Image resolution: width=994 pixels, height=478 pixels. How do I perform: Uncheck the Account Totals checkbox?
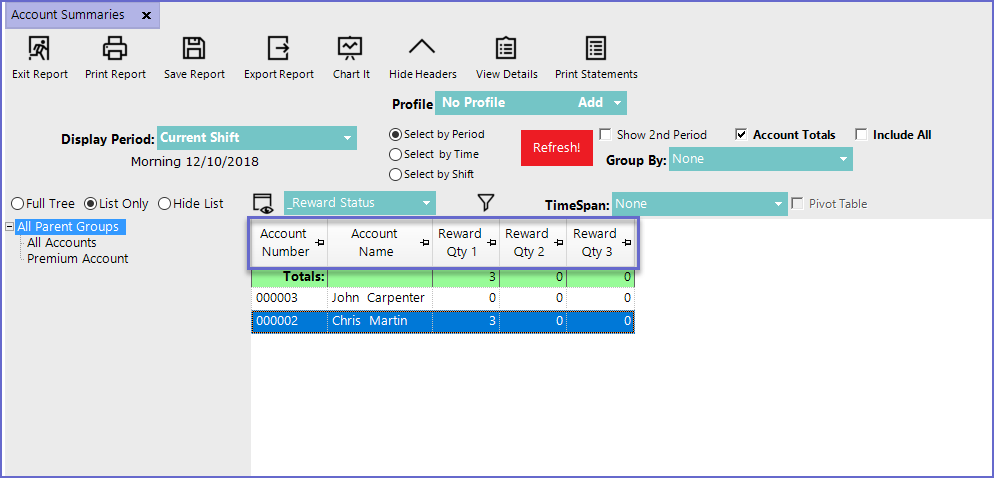[740, 134]
